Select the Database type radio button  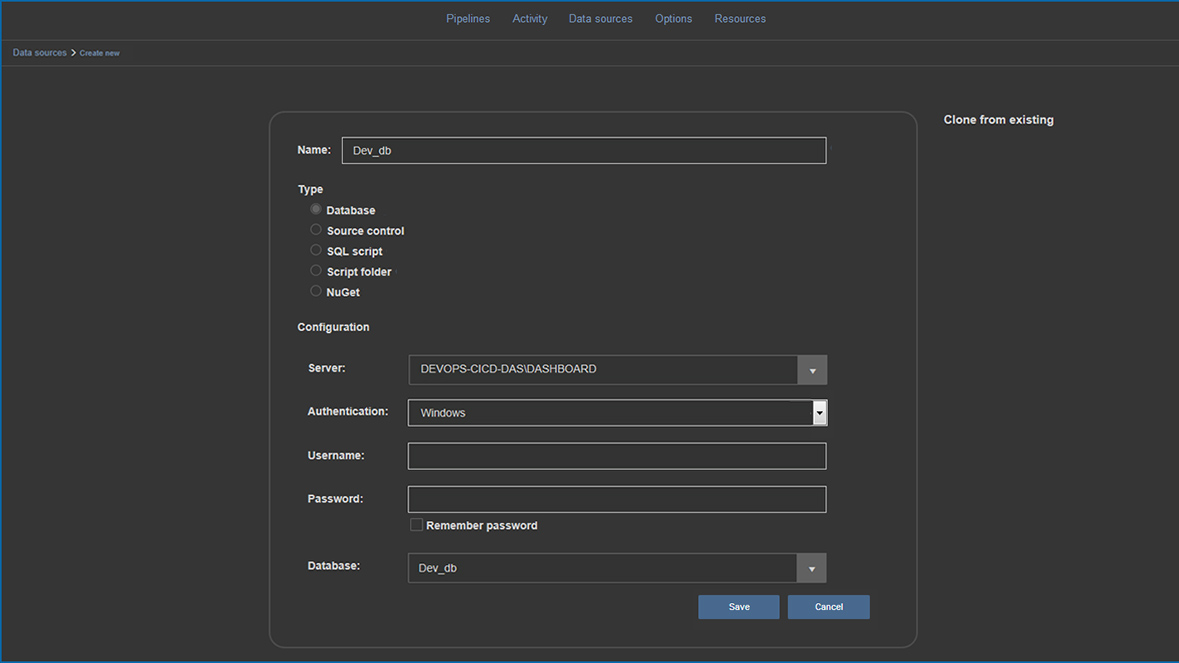click(315, 210)
